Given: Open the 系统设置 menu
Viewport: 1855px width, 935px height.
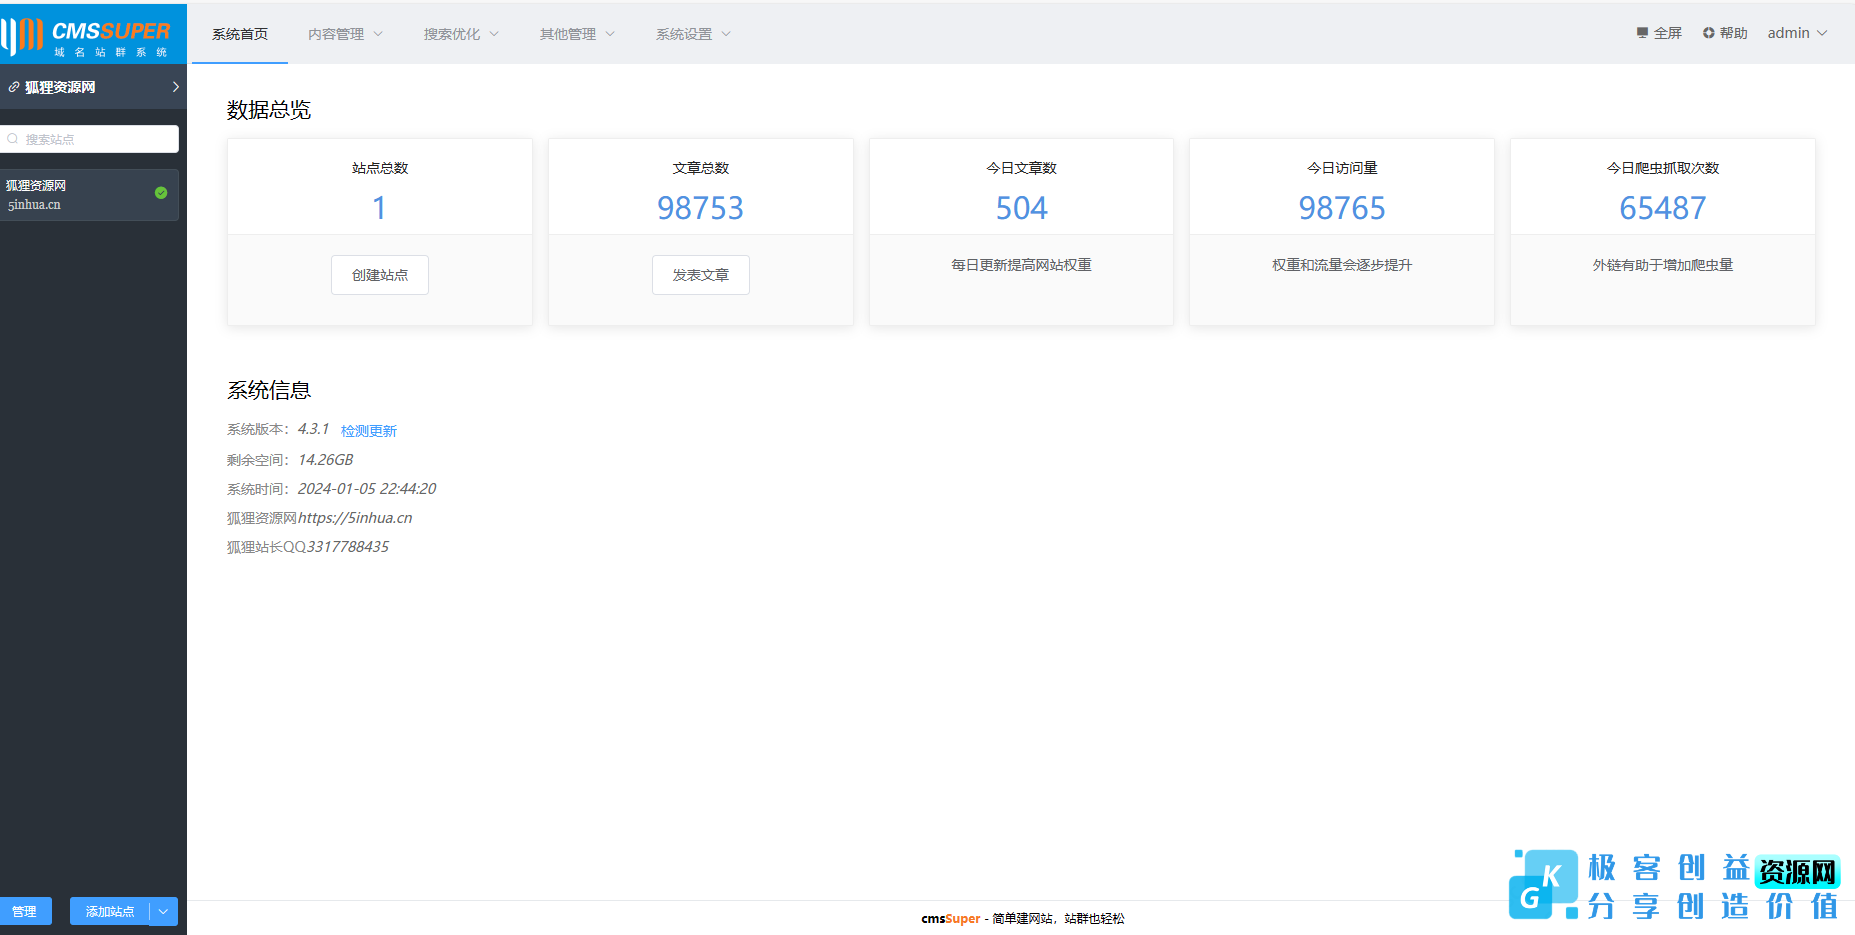Looking at the screenshot, I should 693,34.
